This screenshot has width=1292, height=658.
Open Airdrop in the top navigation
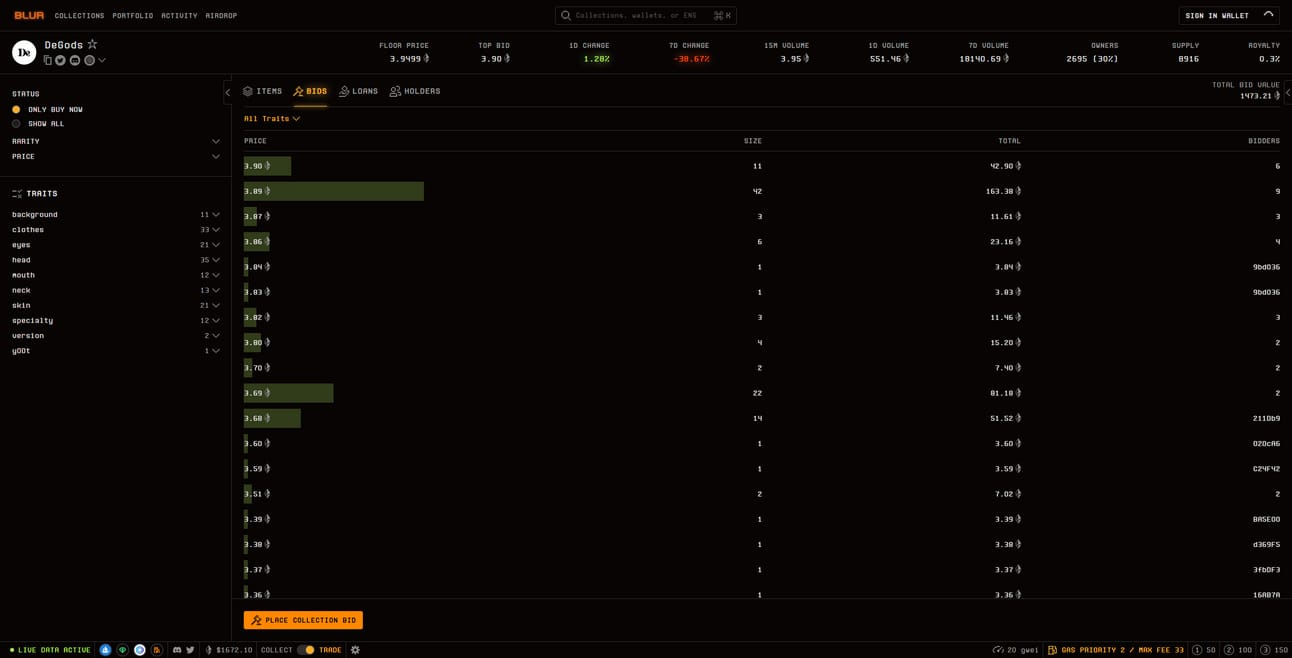[x=221, y=16]
